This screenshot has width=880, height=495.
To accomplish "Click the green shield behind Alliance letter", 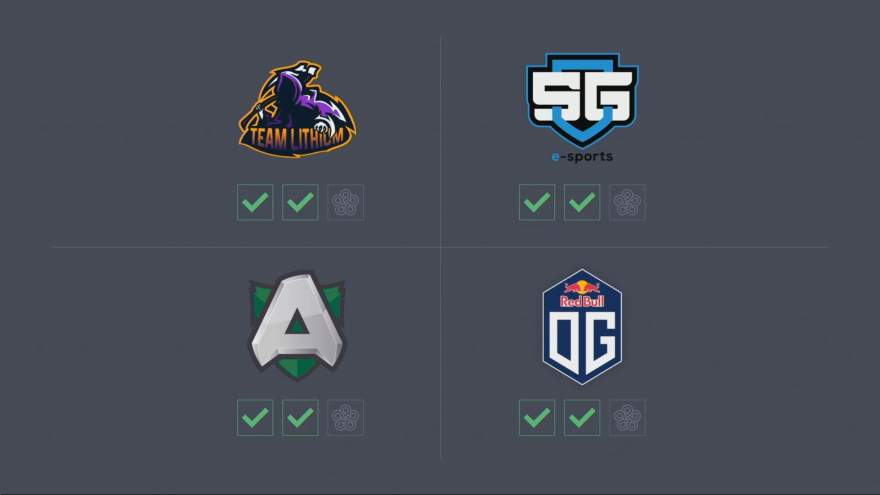I will (297, 368).
